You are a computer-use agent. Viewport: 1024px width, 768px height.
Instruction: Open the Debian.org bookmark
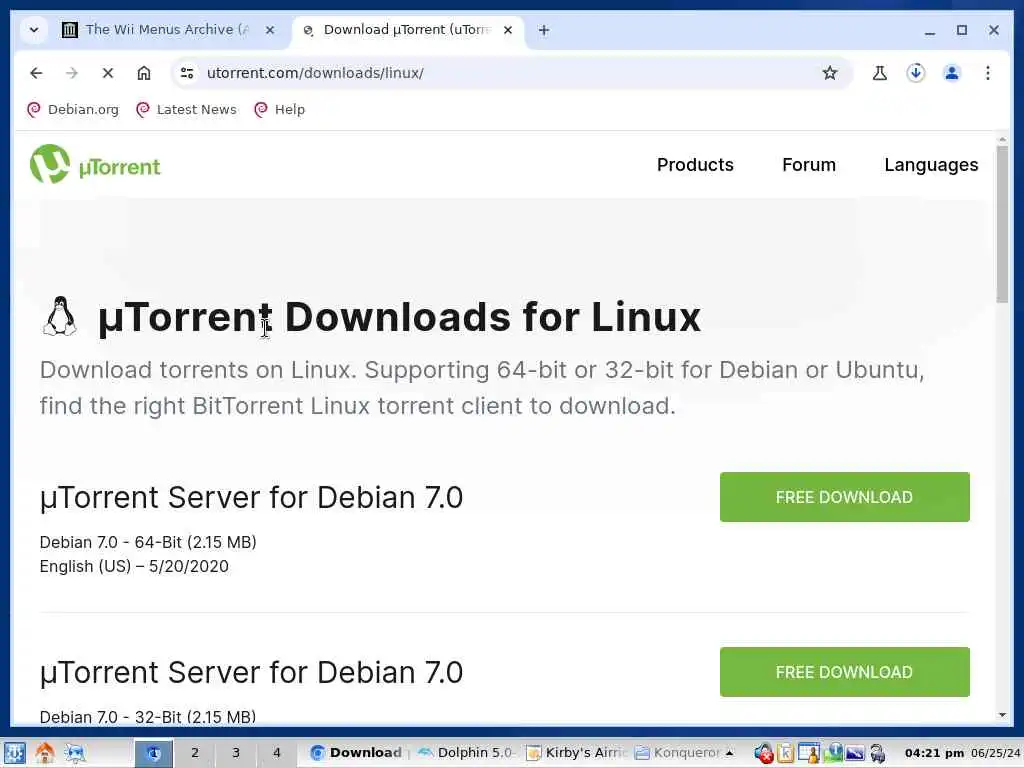coord(73,110)
